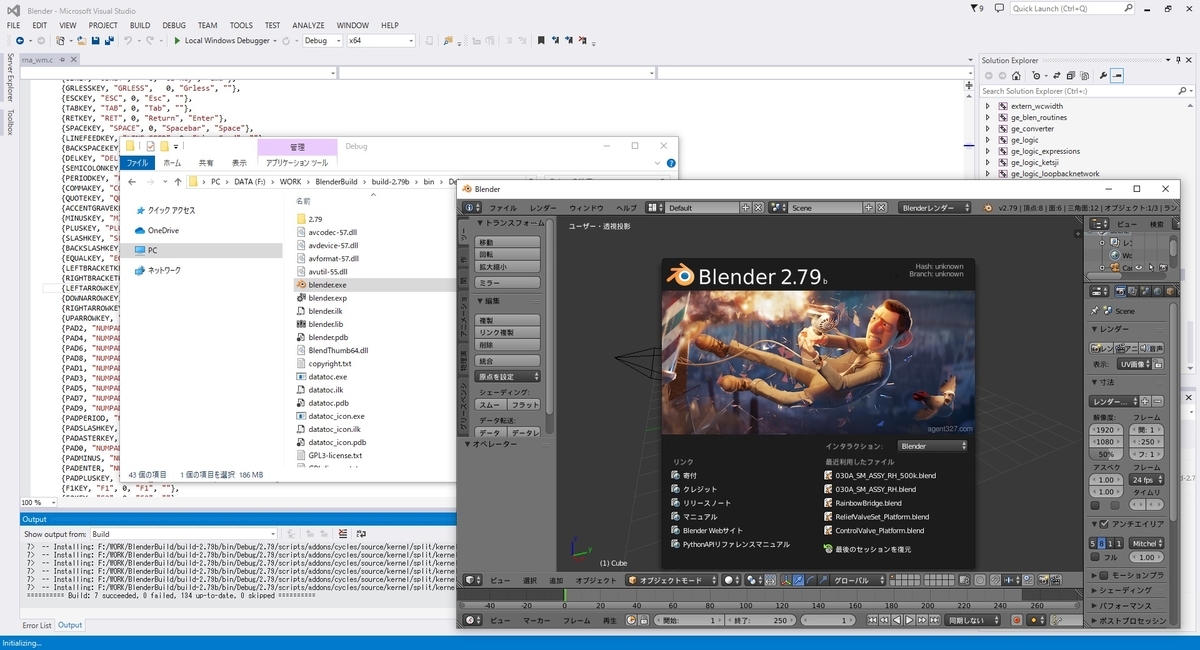
Task: Expand ge_logic_ketsji project node
Action: click(x=988, y=162)
